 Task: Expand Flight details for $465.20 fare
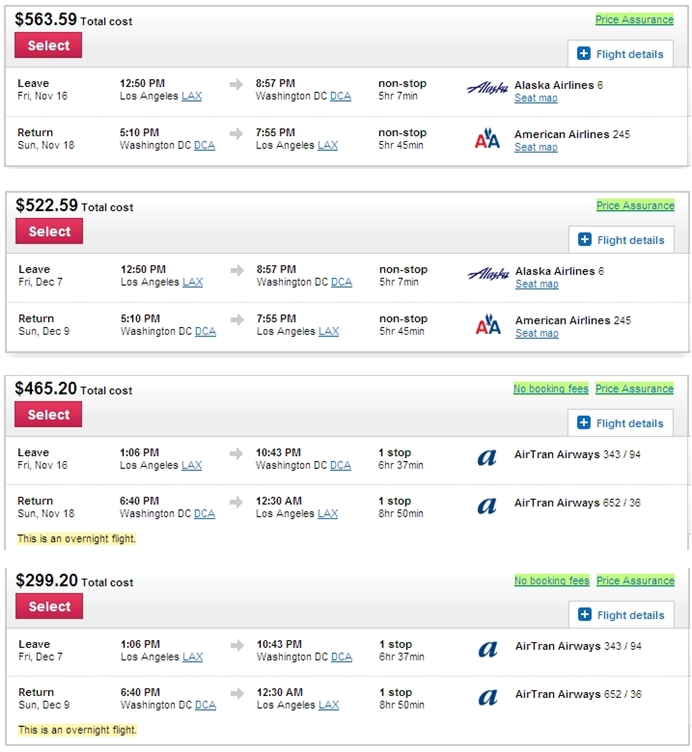point(621,423)
